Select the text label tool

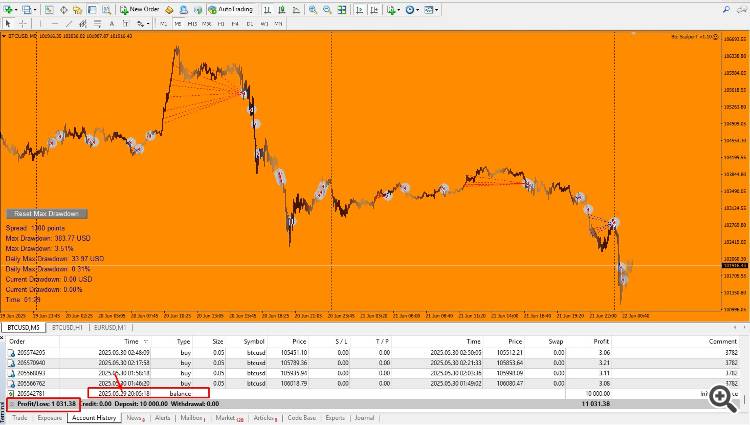pyautogui.click(x=125, y=23)
